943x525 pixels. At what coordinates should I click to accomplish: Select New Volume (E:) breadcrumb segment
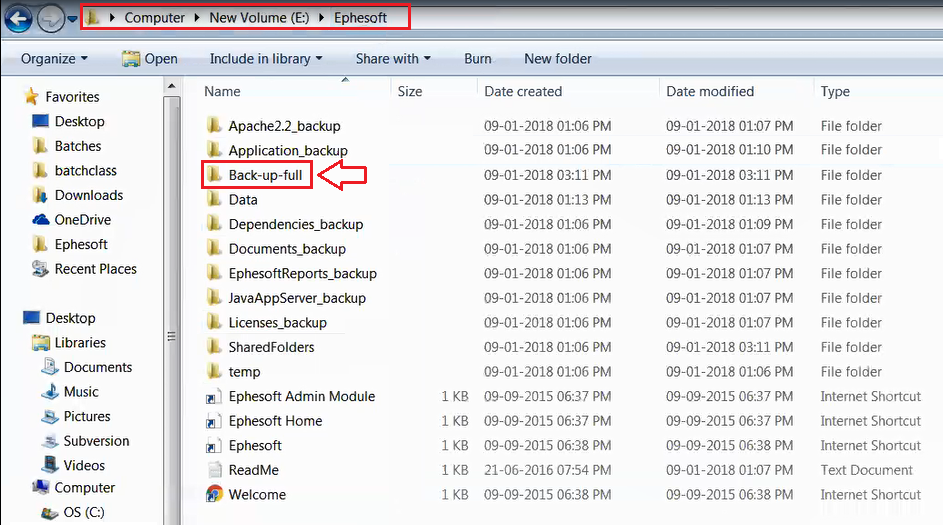point(259,18)
